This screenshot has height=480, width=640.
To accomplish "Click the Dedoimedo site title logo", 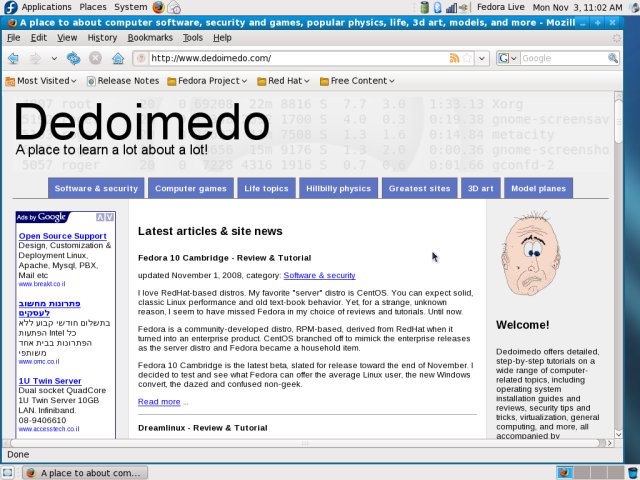I will (x=142, y=122).
